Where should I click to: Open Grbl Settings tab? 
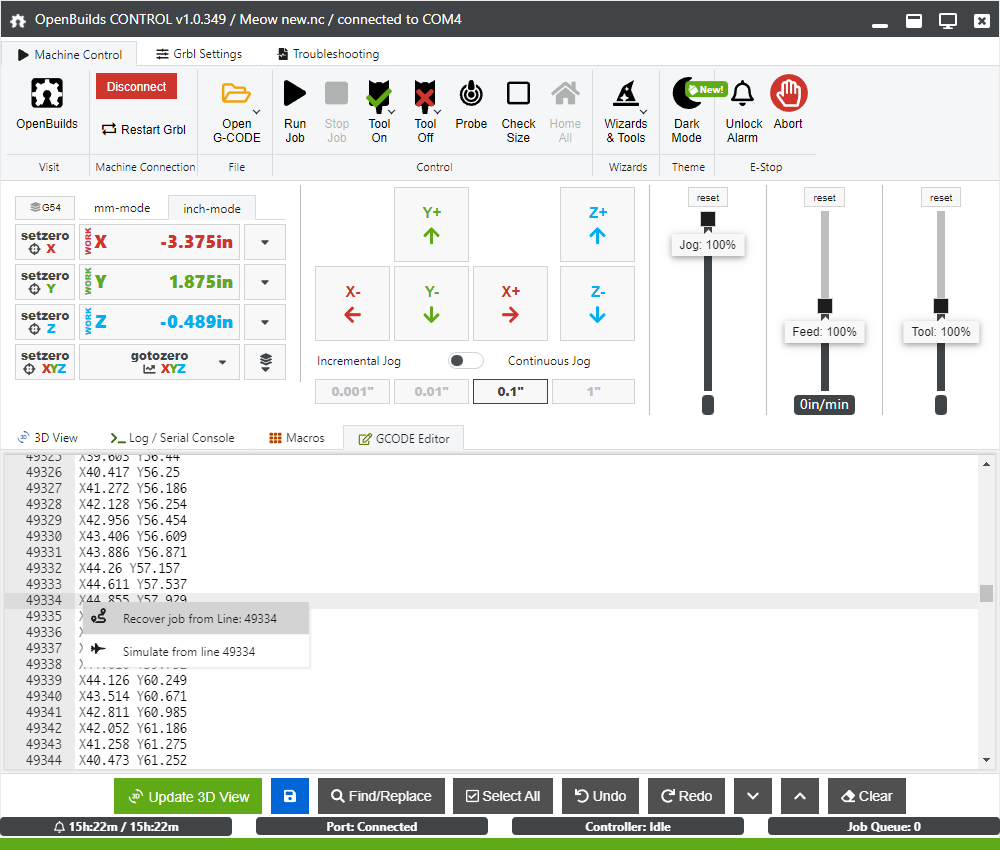tap(199, 54)
